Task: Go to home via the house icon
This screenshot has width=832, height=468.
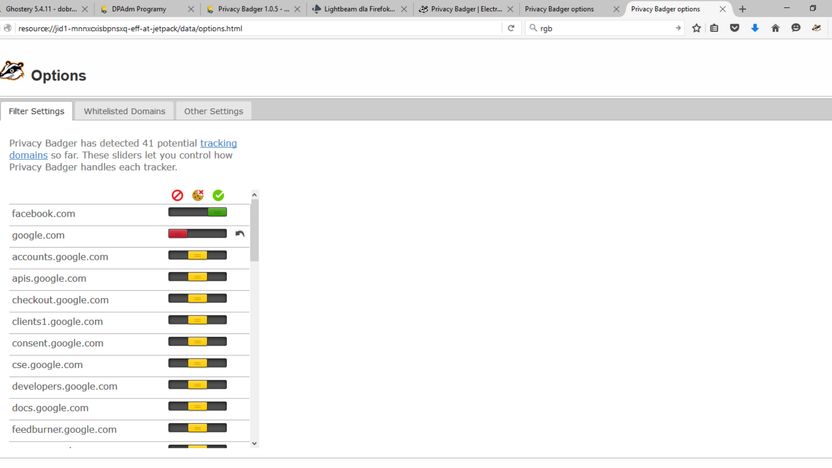Action: pos(775,28)
